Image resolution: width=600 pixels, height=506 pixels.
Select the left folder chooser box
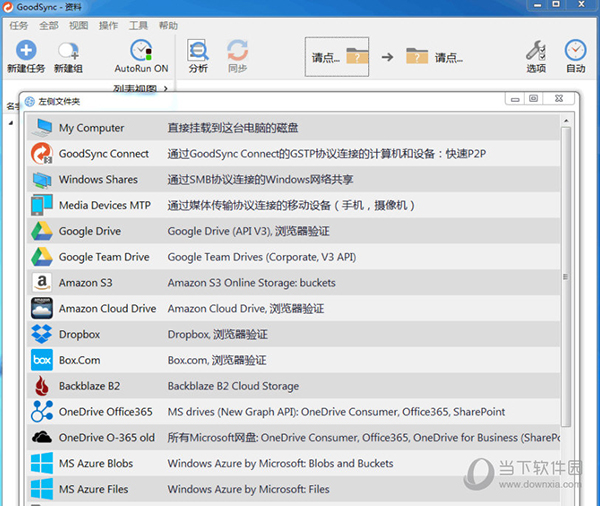pos(337,57)
